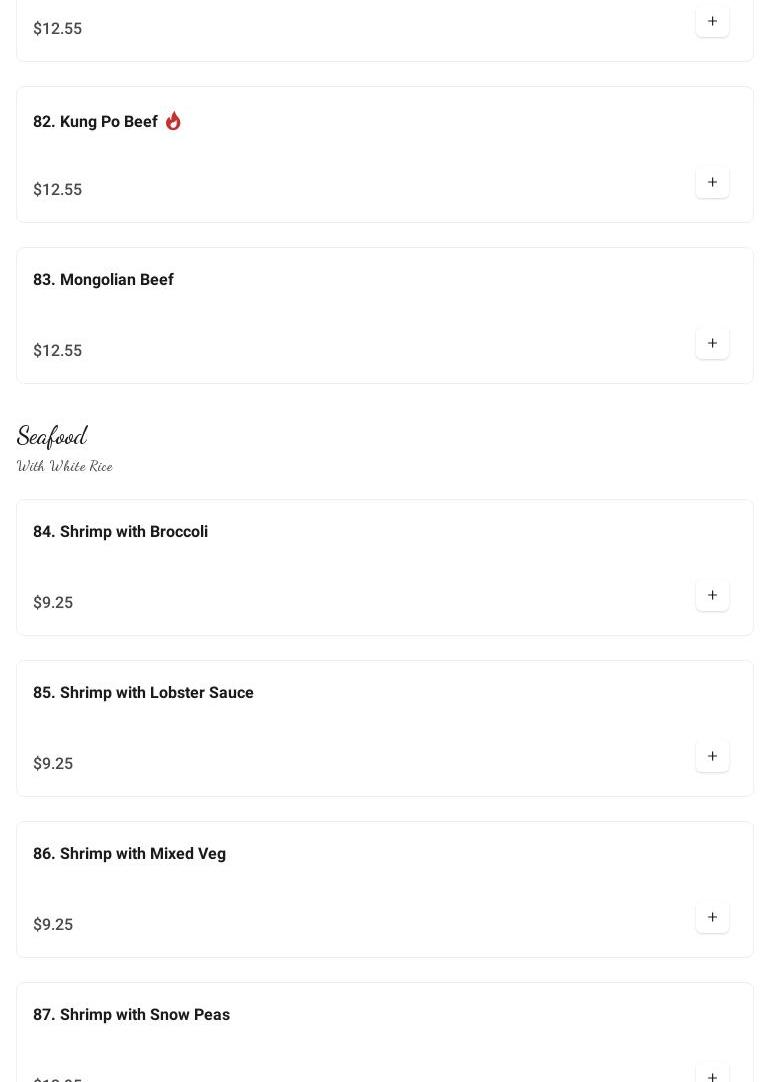Add Mongolian Beef with the plus icon
This screenshot has width=770, height=1082.
click(x=712, y=343)
